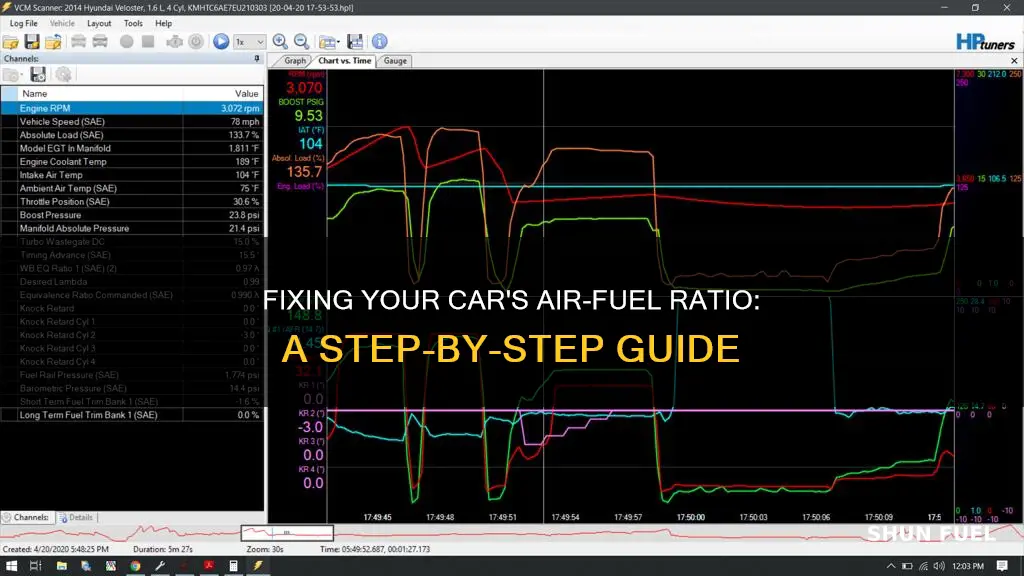
Task: Open the Windows Start menu
Action: click(x=11, y=566)
